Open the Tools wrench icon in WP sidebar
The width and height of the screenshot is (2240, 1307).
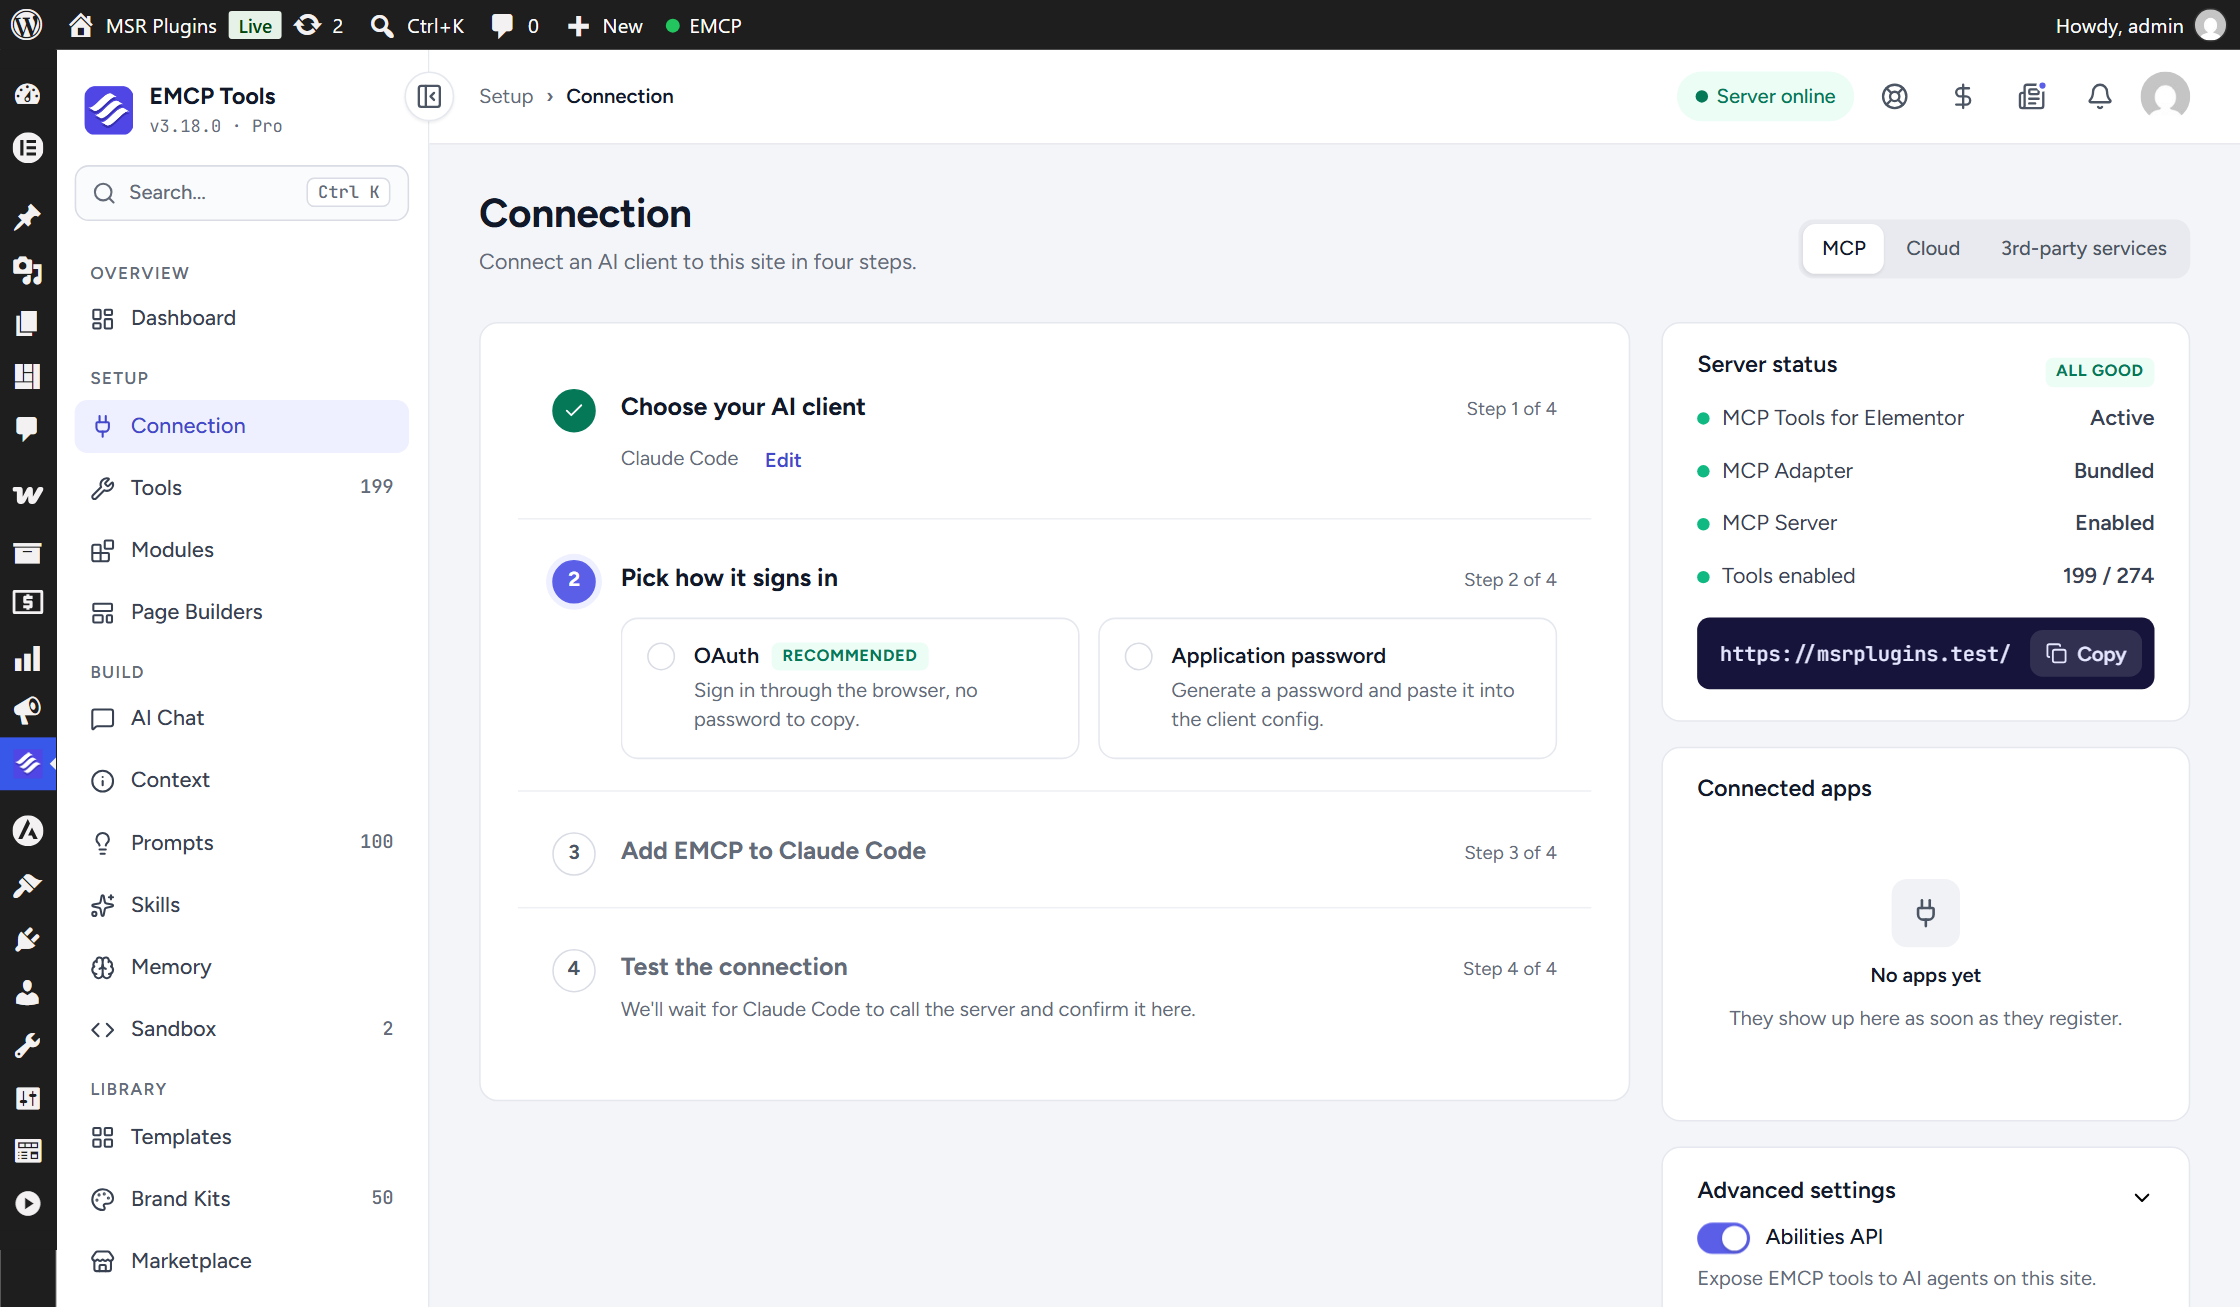pyautogui.click(x=27, y=1046)
